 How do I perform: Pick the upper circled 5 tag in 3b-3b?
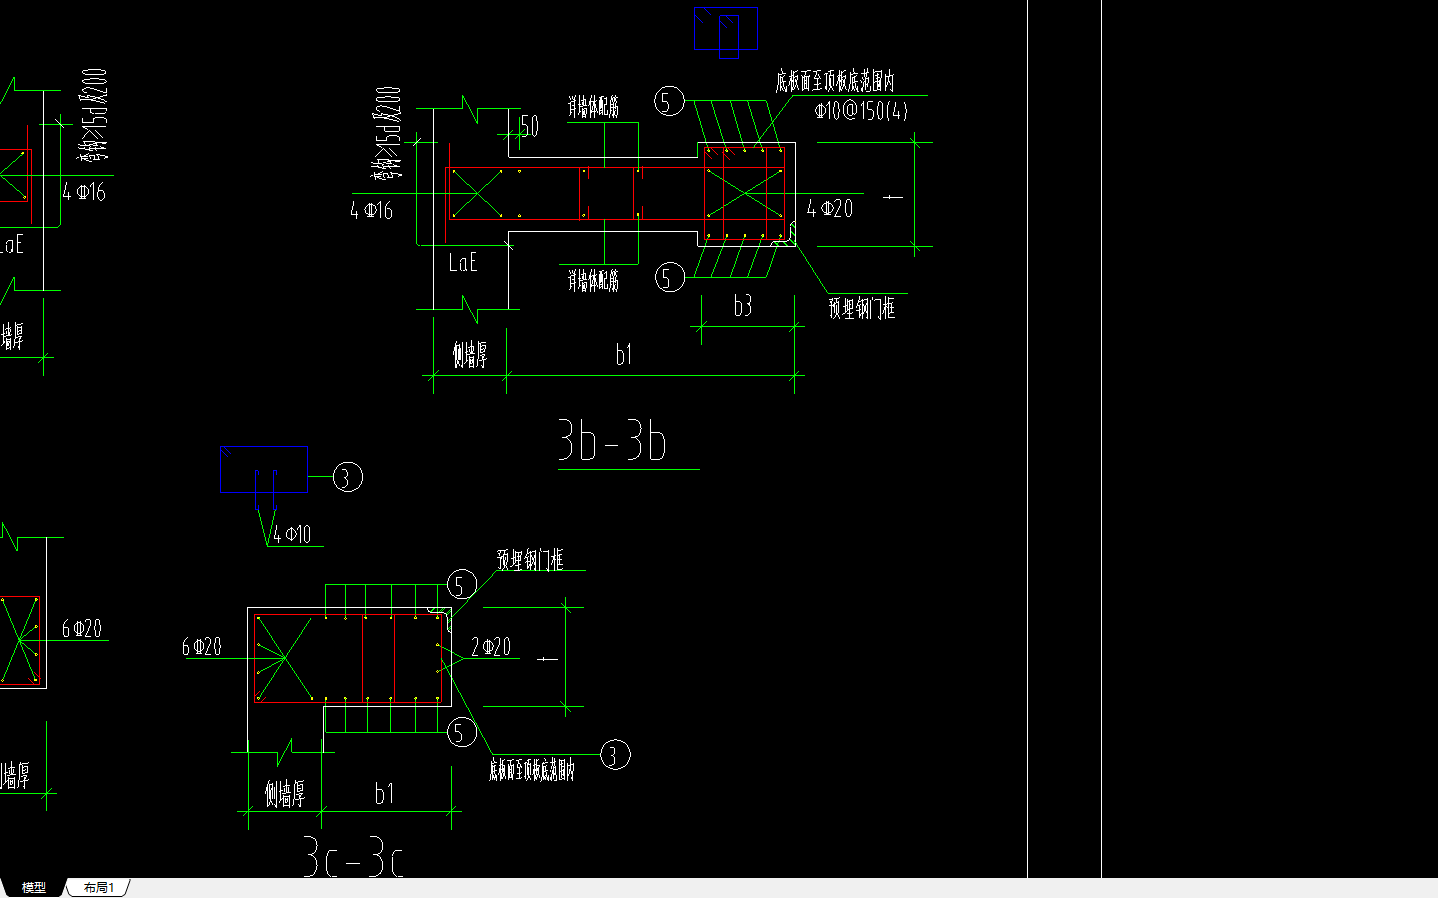pos(670,101)
